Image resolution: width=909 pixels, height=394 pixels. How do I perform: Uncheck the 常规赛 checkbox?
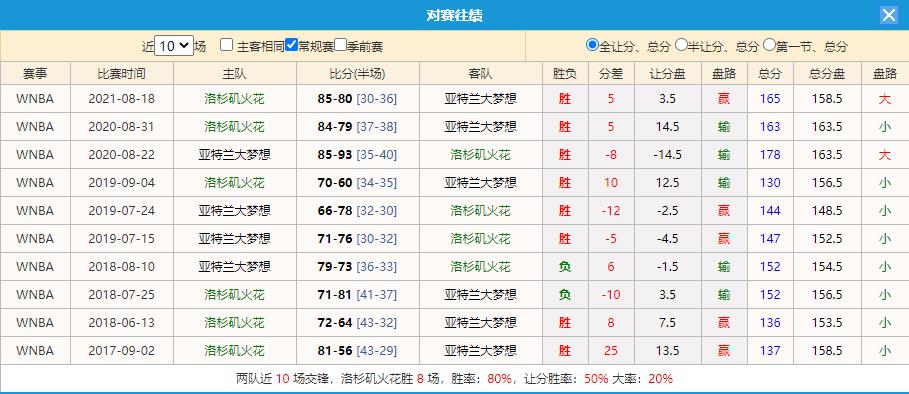click(292, 45)
